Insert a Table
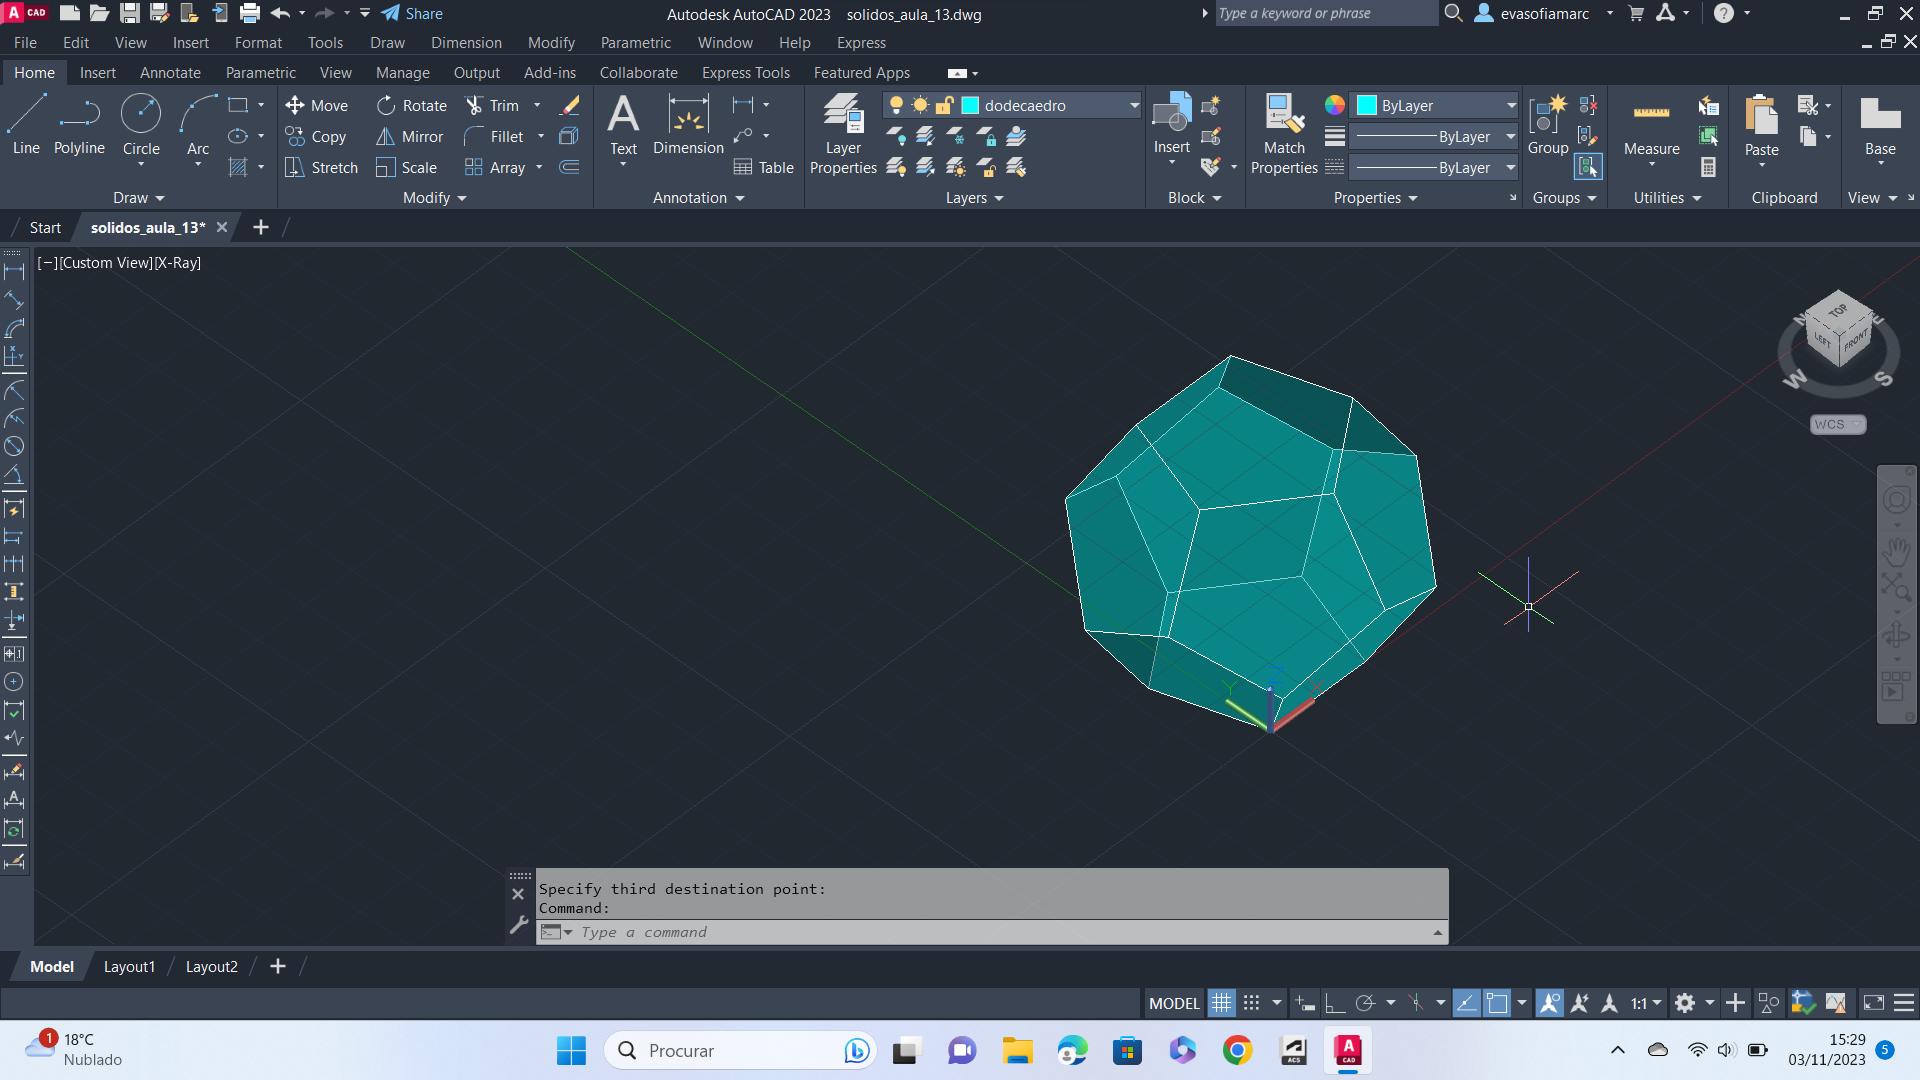Screen dimensions: 1920x1080 pyautogui.click(x=764, y=167)
